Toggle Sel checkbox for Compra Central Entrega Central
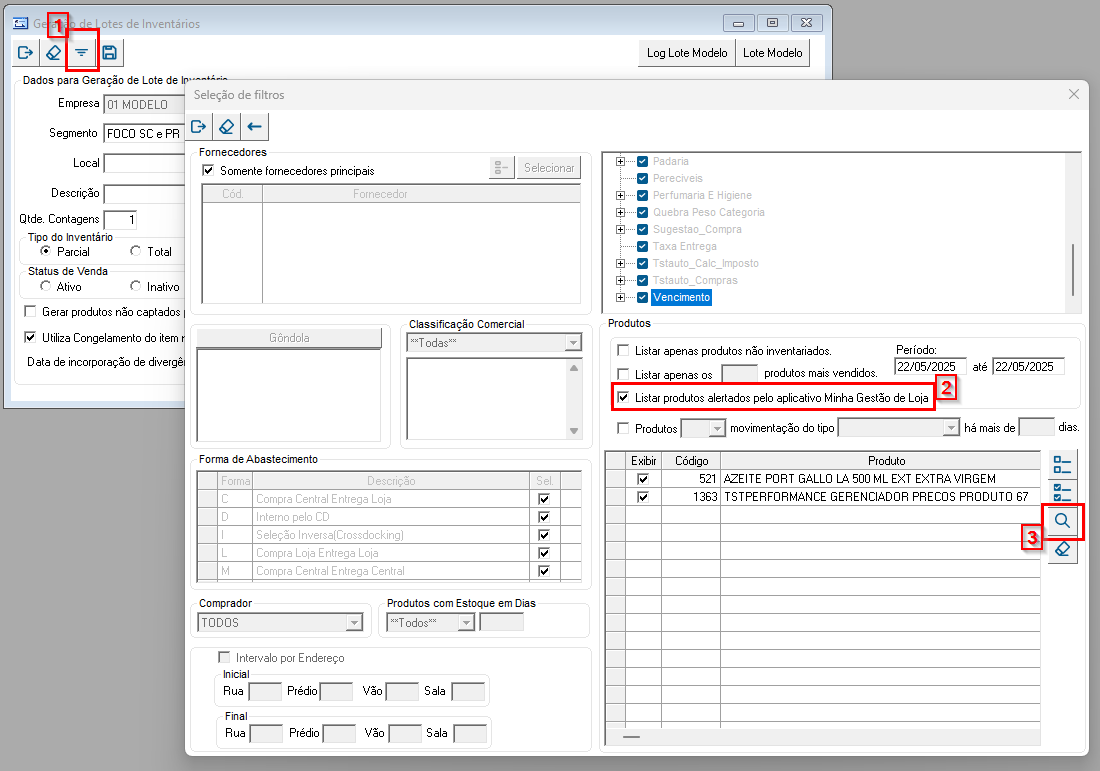The image size is (1100, 771). [x=544, y=571]
